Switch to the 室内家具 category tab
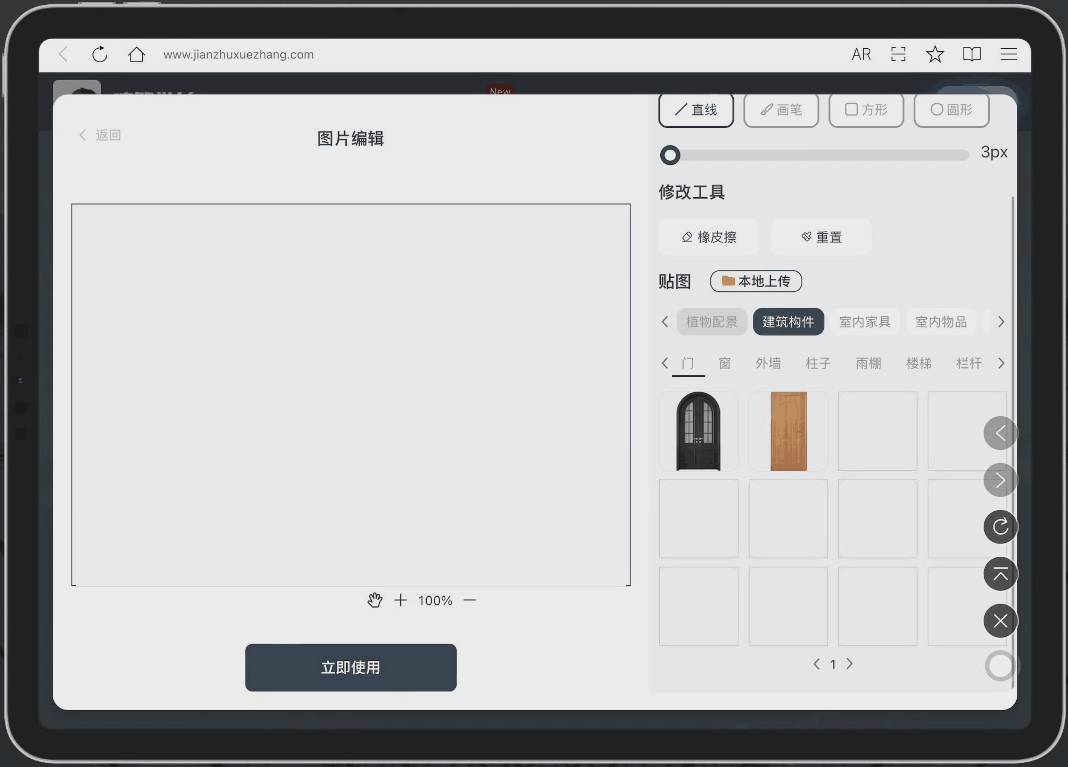The image size is (1068, 767). pos(864,321)
